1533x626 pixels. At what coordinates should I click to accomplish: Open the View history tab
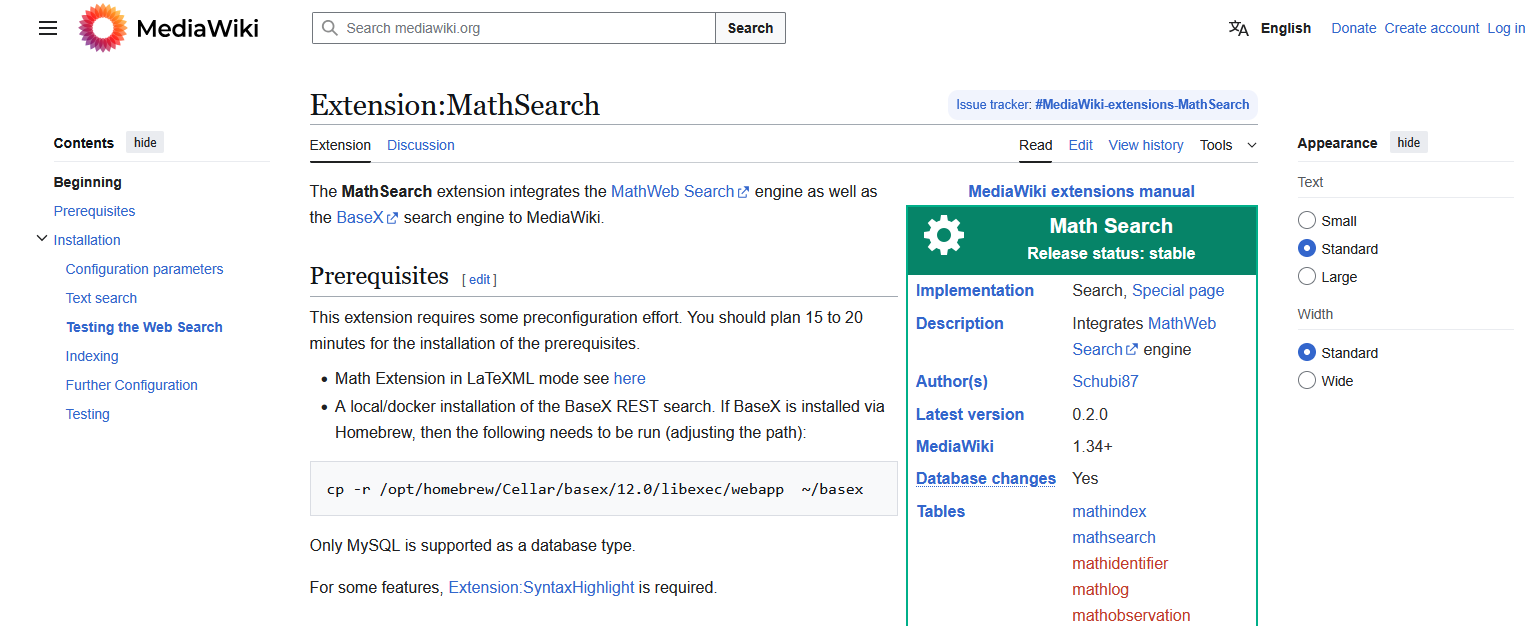(x=1145, y=145)
